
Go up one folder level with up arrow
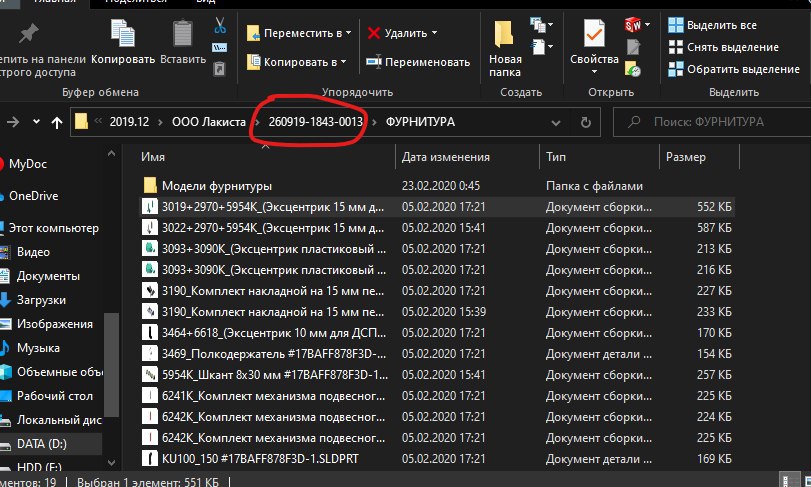pyautogui.click(x=57, y=123)
